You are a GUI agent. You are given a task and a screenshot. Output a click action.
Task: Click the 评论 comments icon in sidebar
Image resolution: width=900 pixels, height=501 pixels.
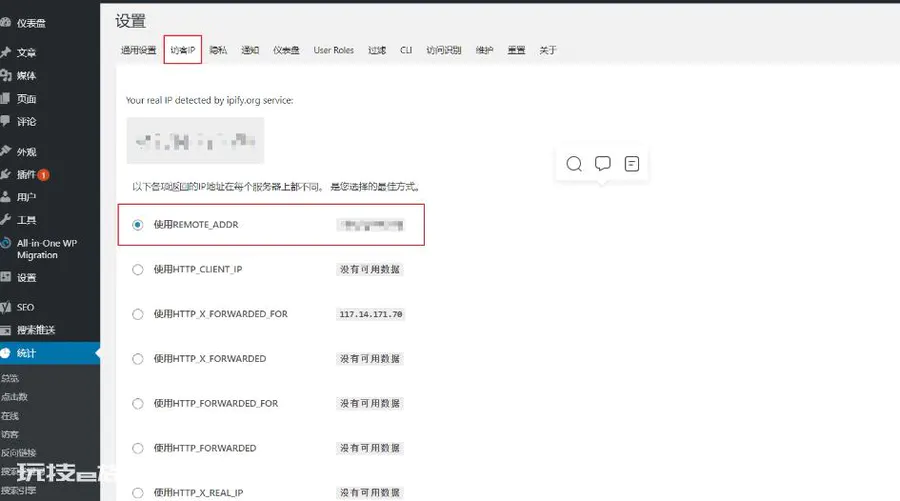tap(6, 121)
